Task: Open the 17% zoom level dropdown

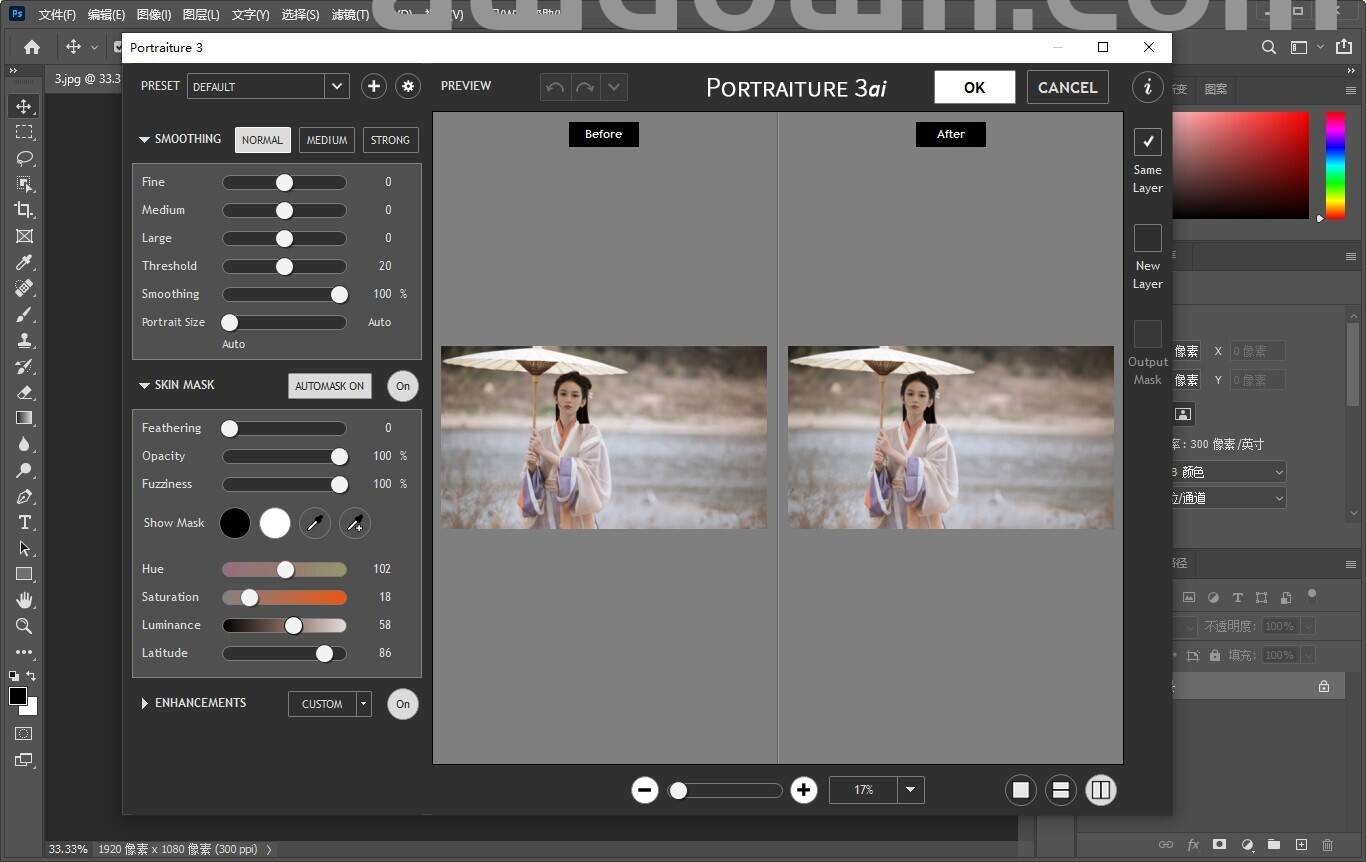Action: coord(910,790)
